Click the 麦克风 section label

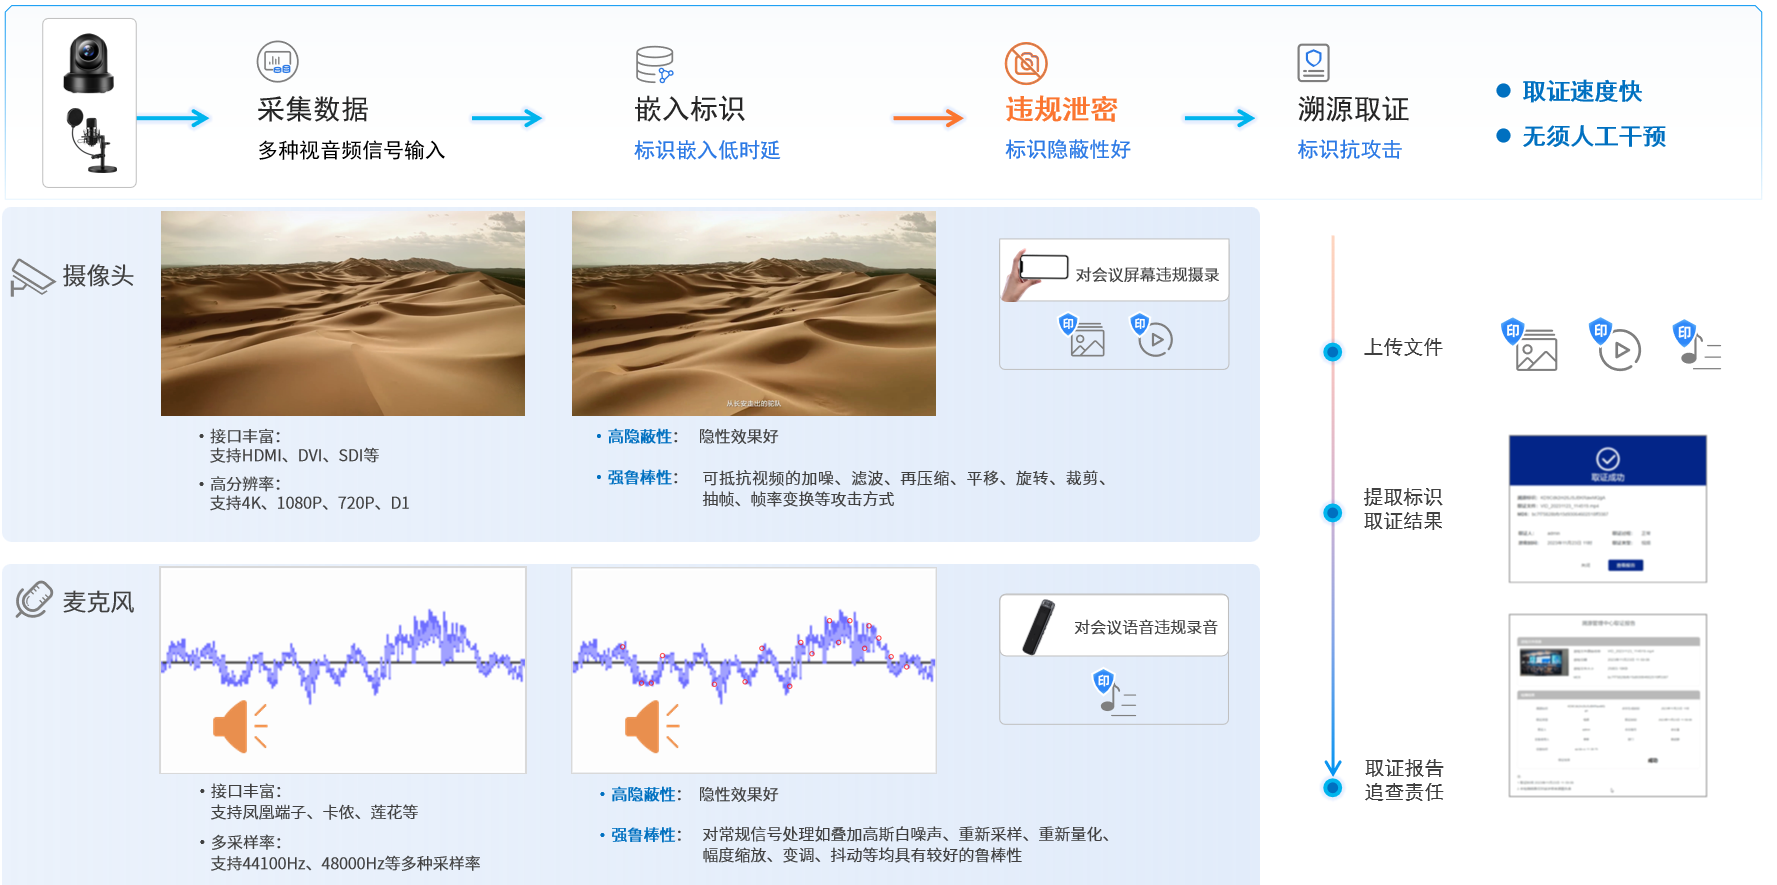[98, 602]
